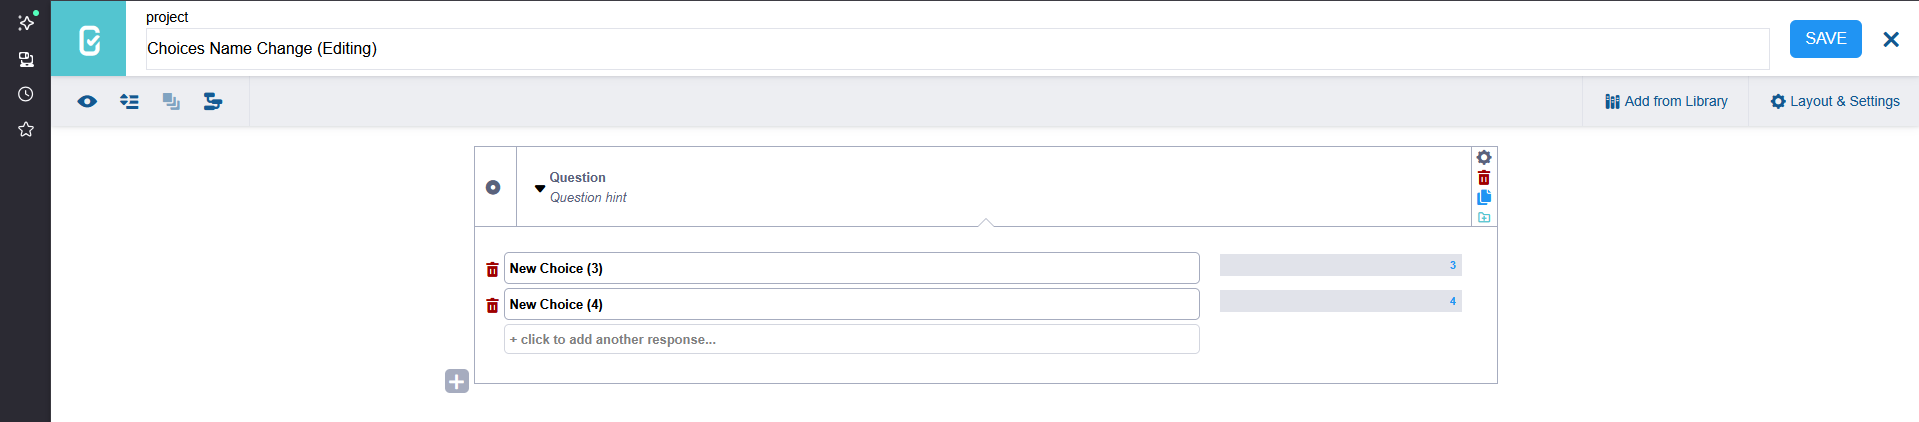Click the select-one radio question type icon
The image size is (1919, 422).
(x=493, y=187)
